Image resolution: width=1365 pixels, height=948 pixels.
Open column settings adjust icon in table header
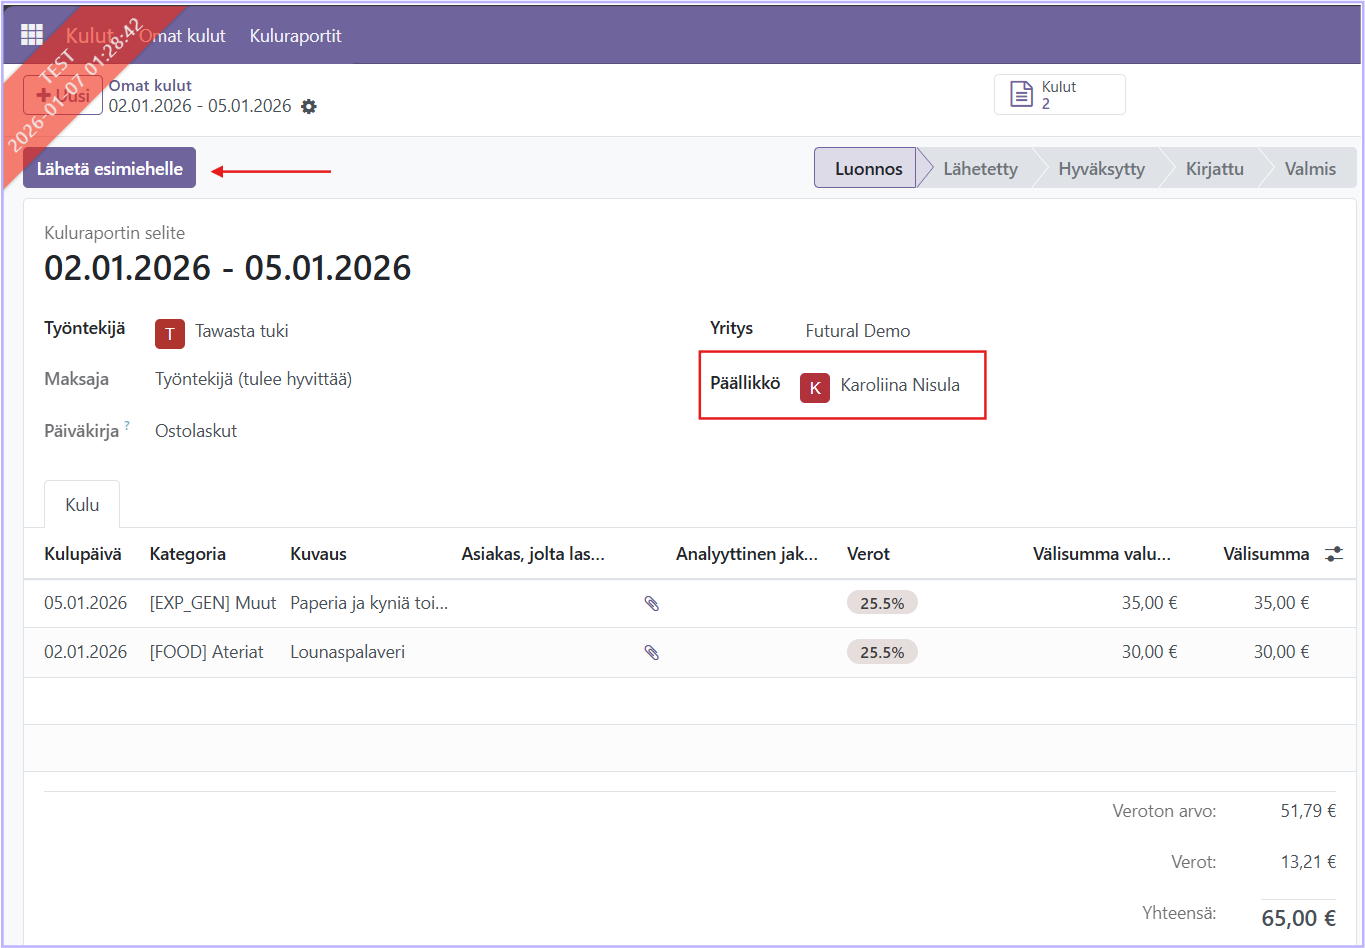click(1334, 554)
